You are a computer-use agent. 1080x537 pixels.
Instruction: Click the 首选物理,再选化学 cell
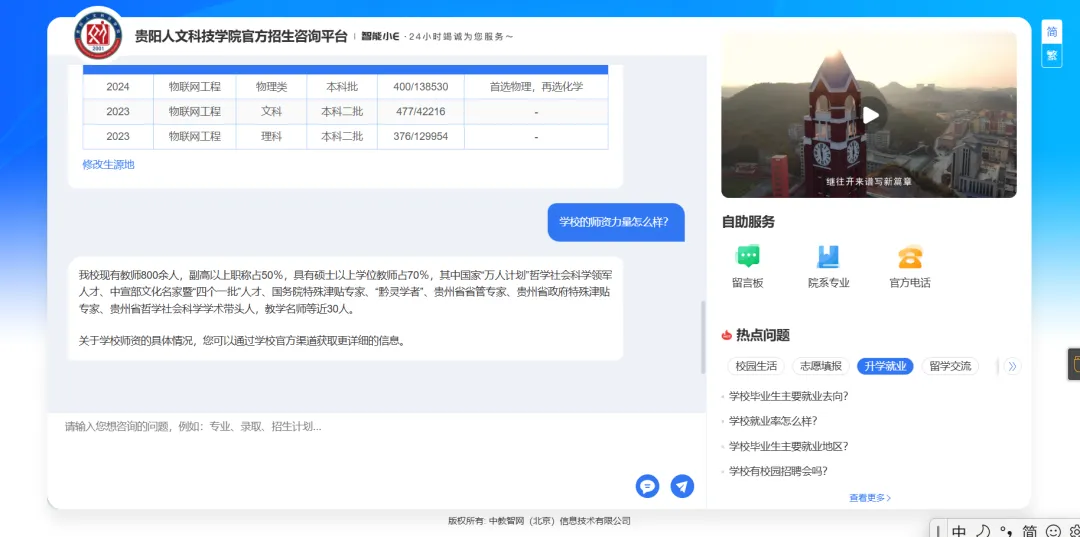(537, 87)
